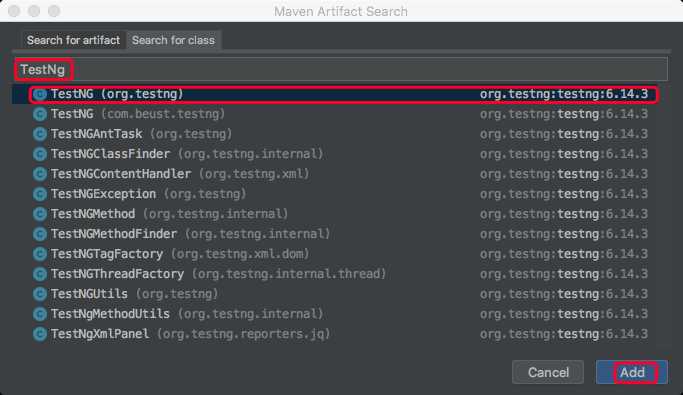This screenshot has width=683, height=395.
Task: Select the Search for class tab
Action: coord(173,40)
